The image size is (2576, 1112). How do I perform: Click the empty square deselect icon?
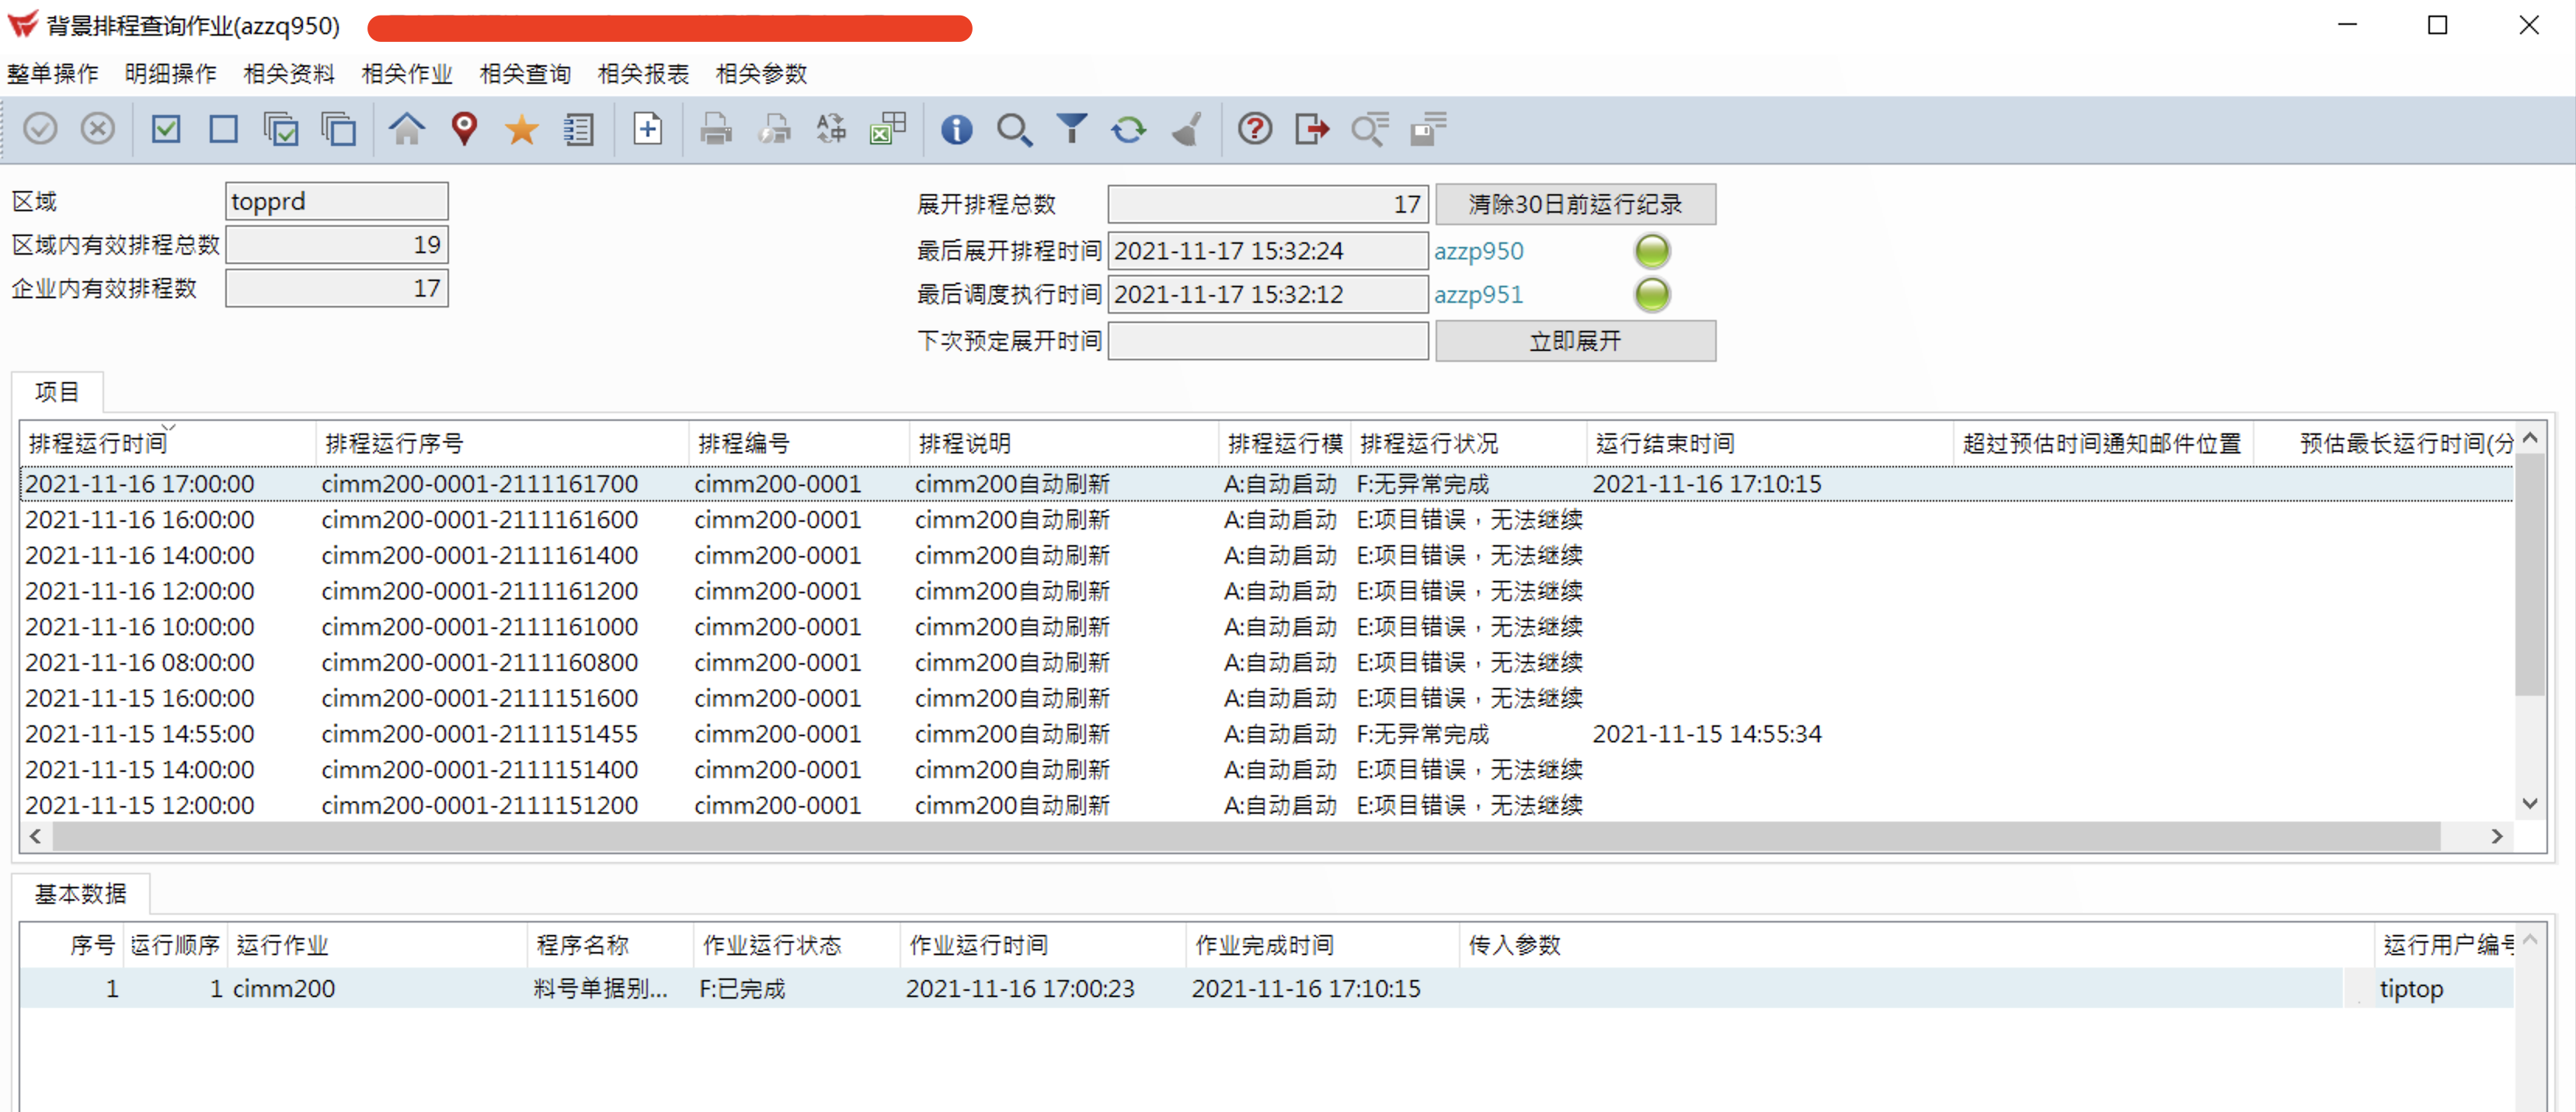(x=223, y=128)
